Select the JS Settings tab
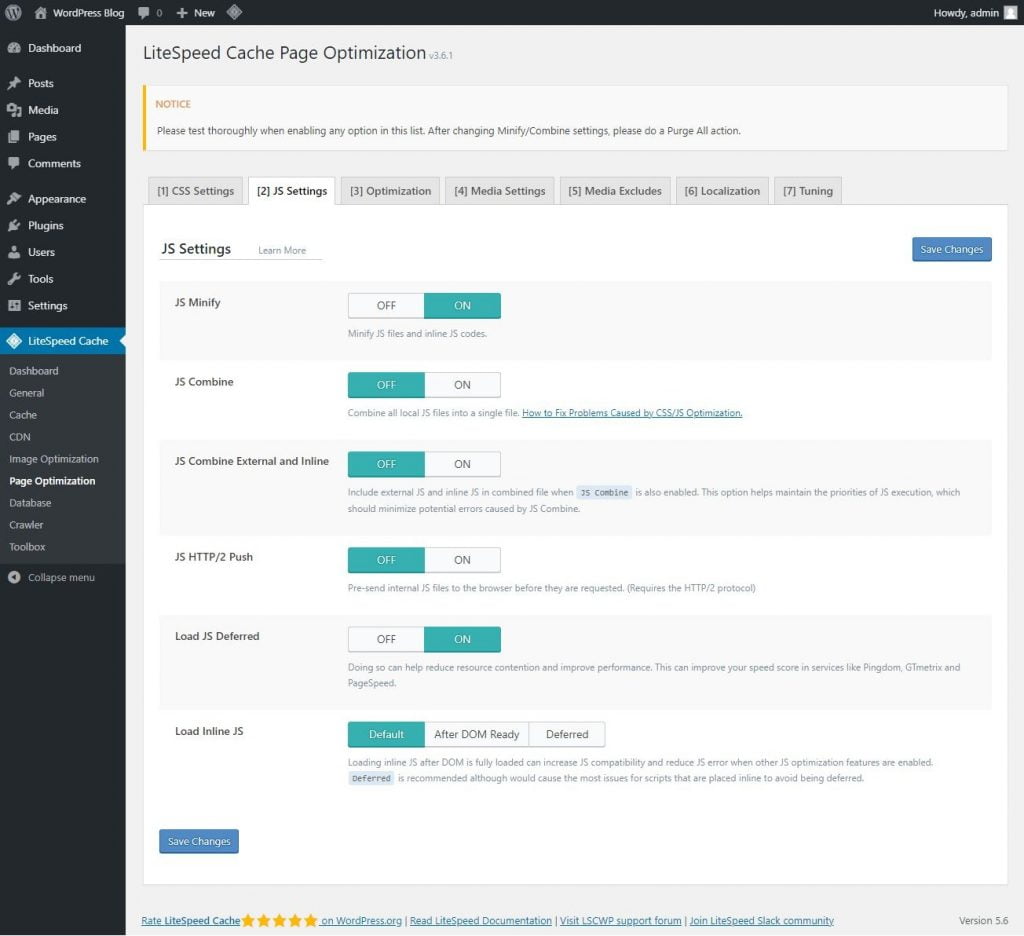 pyautogui.click(x=292, y=191)
